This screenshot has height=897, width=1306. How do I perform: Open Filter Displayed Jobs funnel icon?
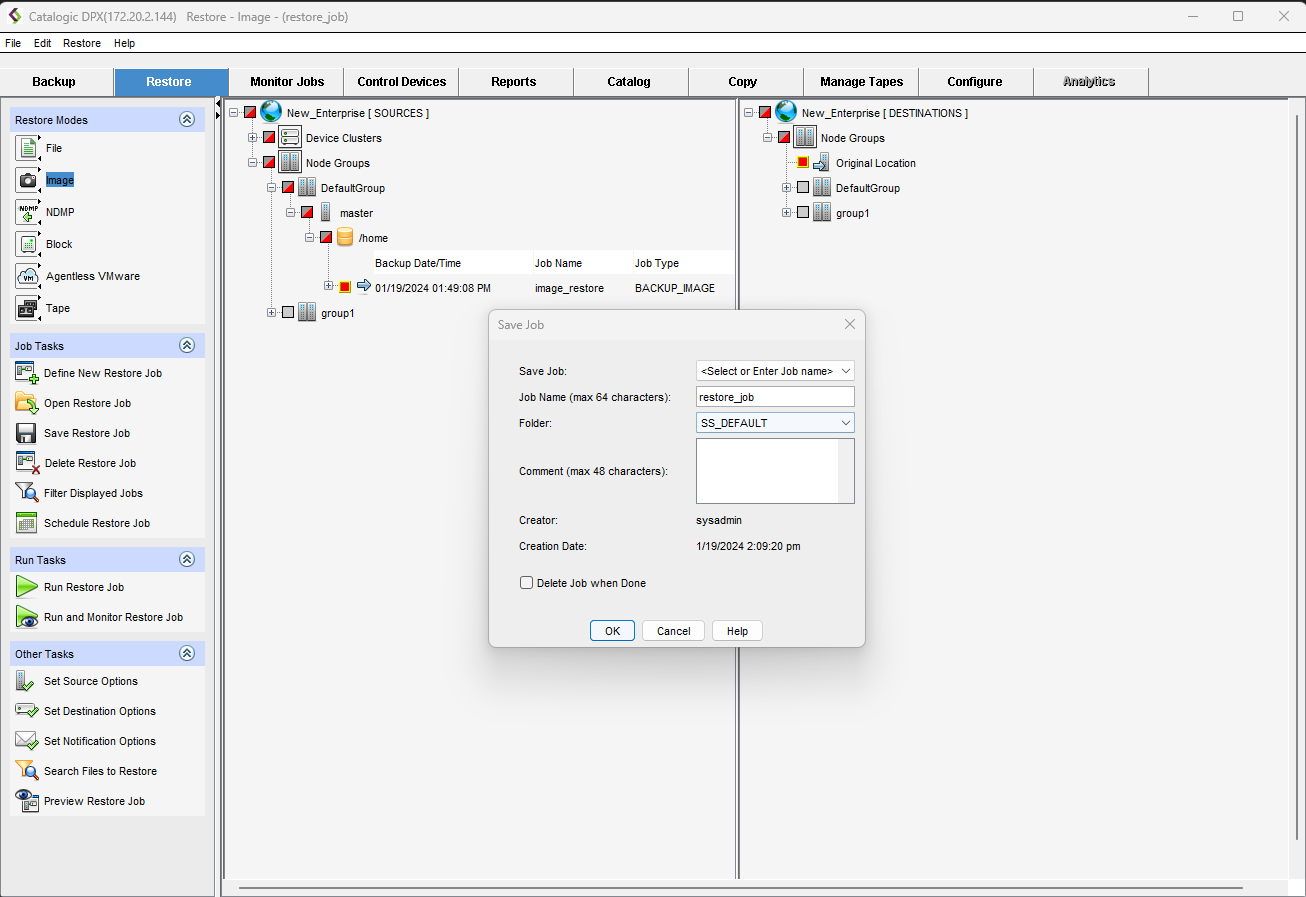[x=27, y=493]
